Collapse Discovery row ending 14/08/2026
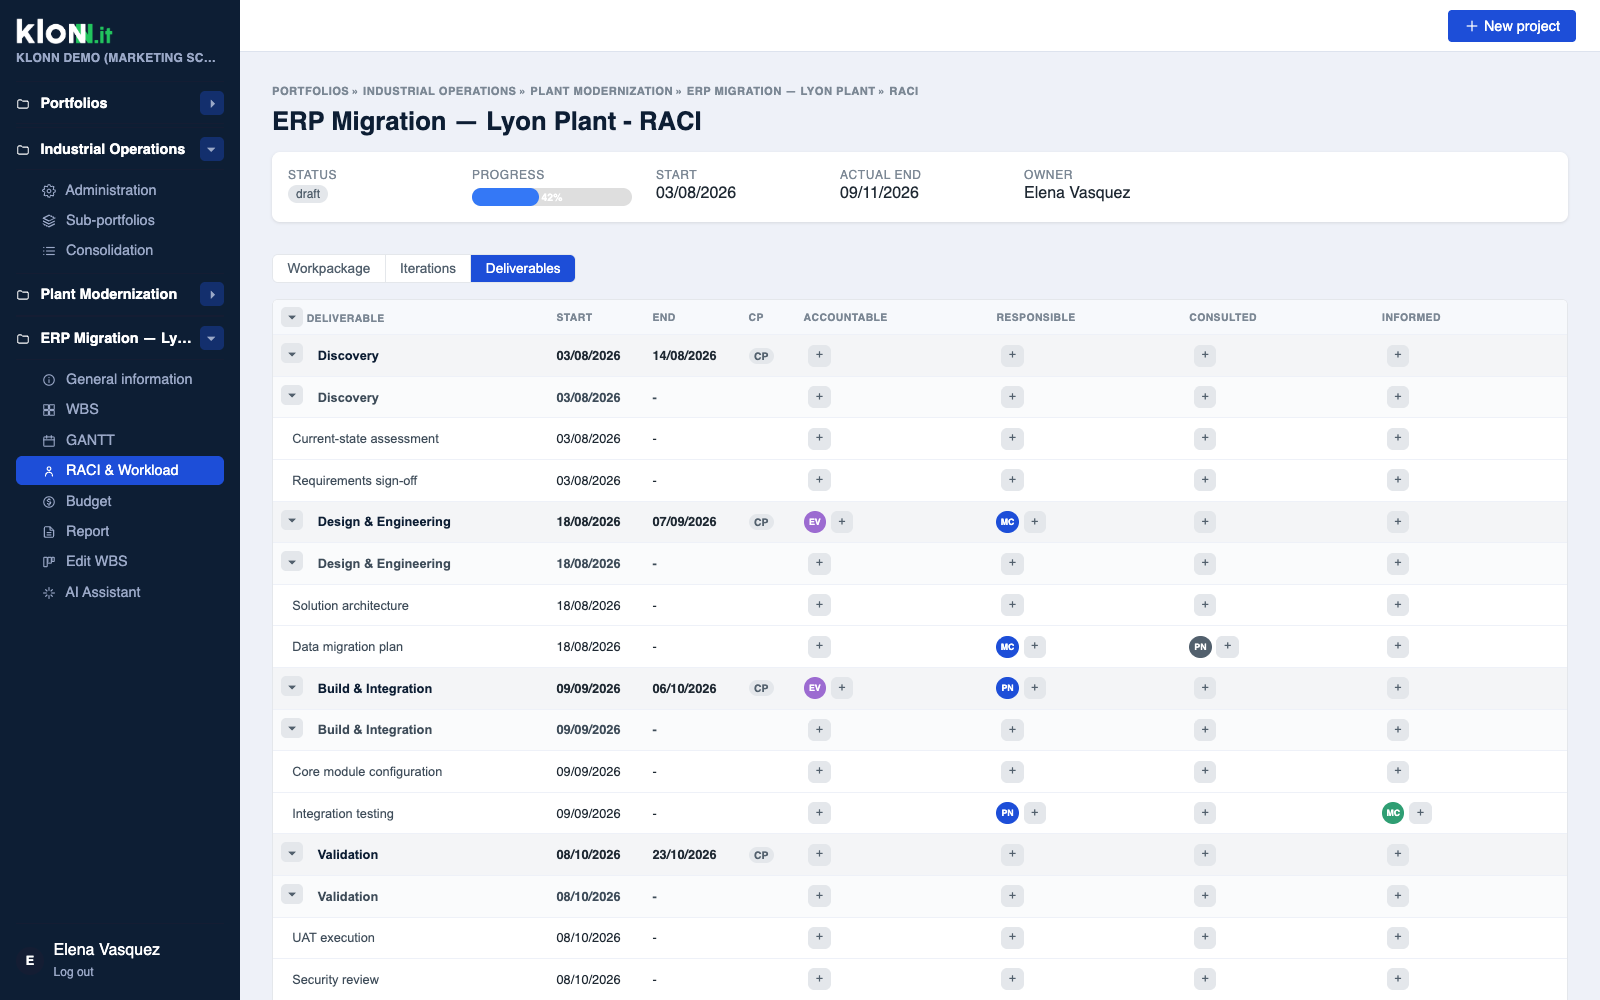 point(292,354)
